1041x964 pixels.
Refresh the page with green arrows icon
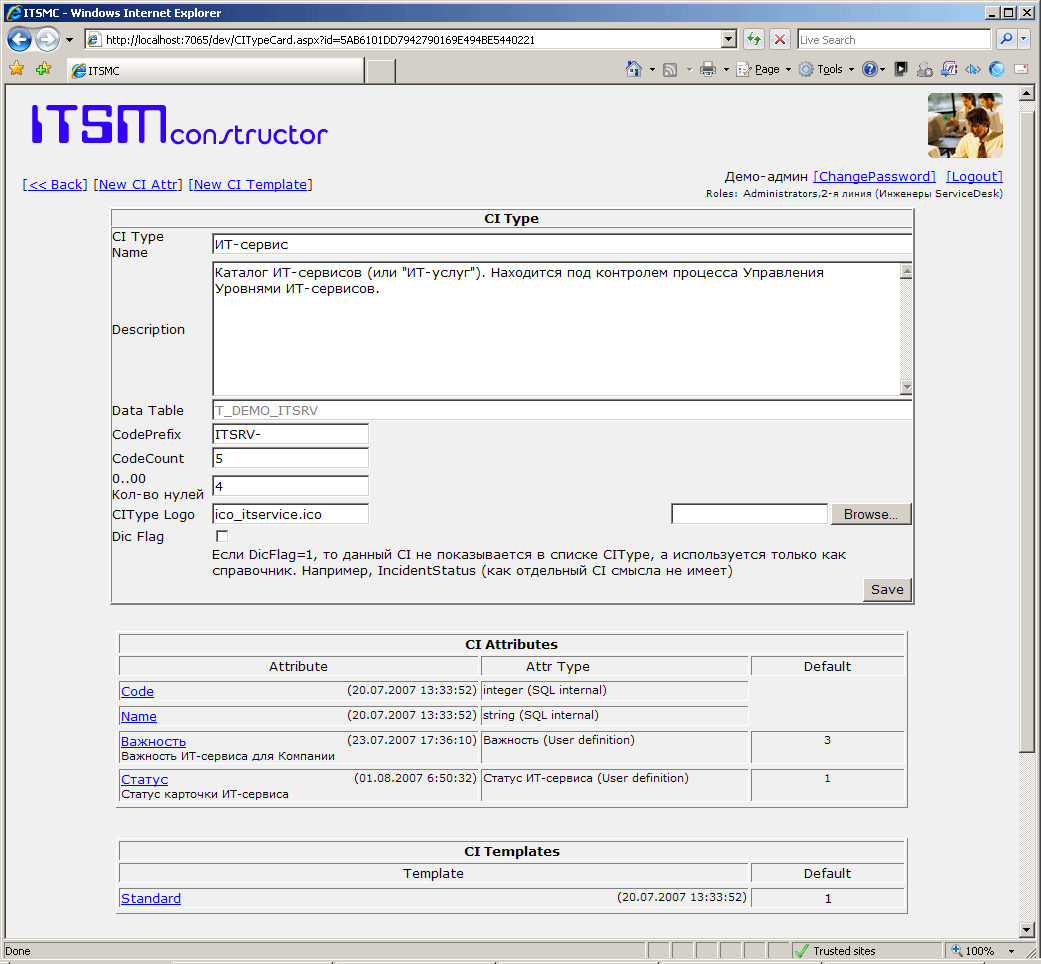[754, 40]
